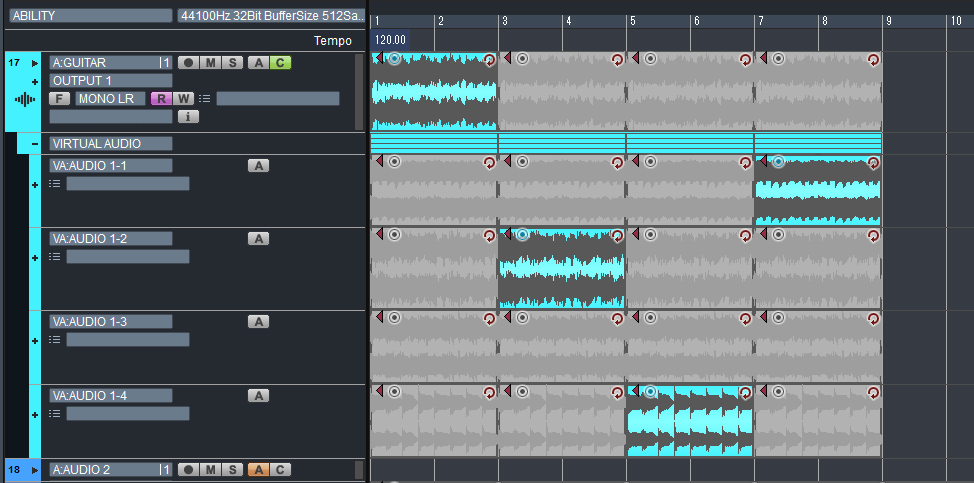
Task: Click the orange A button on A:AUDIO 2
Action: point(258,470)
